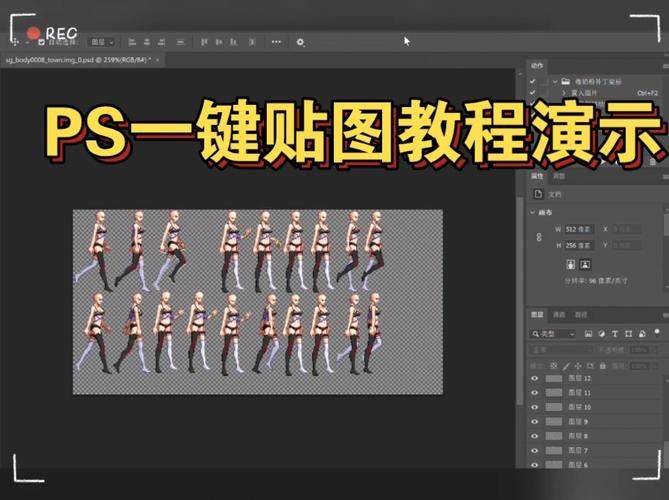669x500 pixels.
Task: Click the distribute horizontally icon
Action: pos(252,42)
